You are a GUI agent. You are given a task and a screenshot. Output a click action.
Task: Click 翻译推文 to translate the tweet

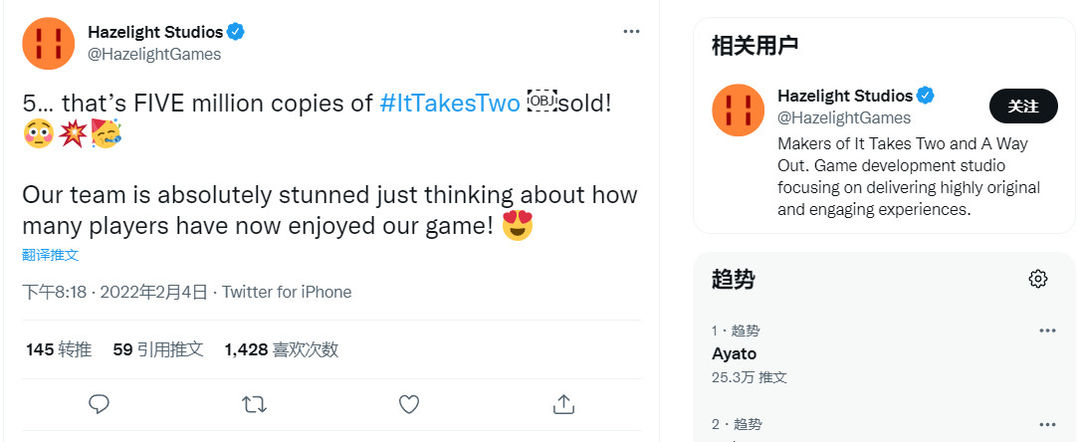tap(50, 255)
